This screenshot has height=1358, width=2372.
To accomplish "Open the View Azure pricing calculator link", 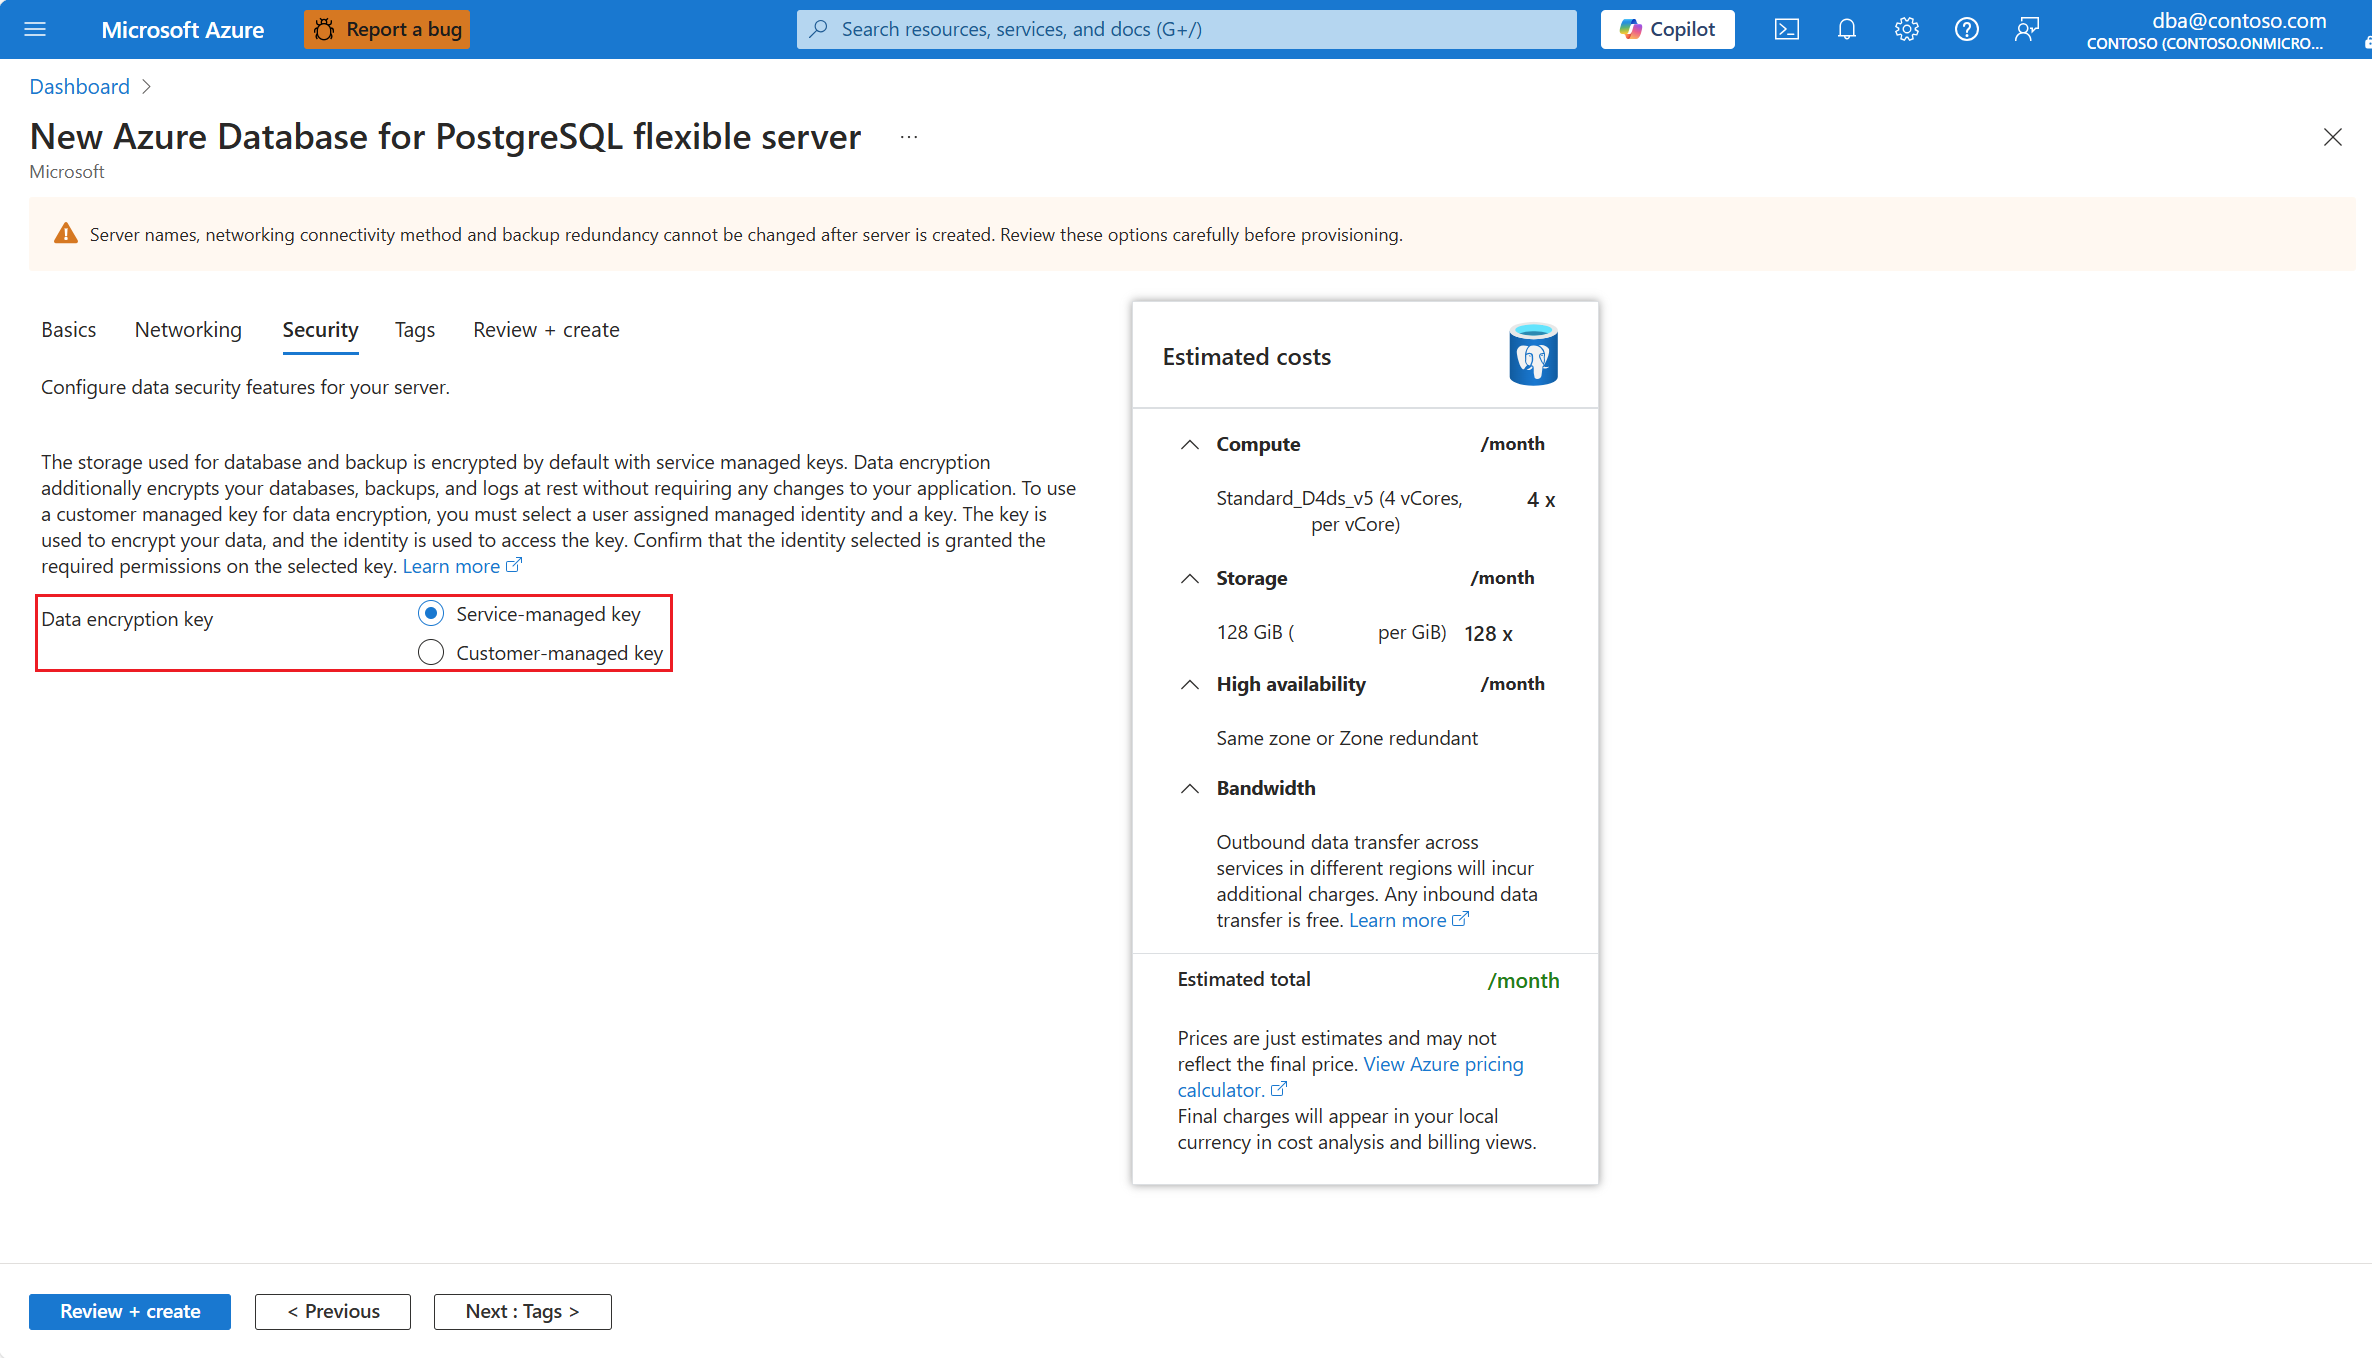I will [1442, 1064].
